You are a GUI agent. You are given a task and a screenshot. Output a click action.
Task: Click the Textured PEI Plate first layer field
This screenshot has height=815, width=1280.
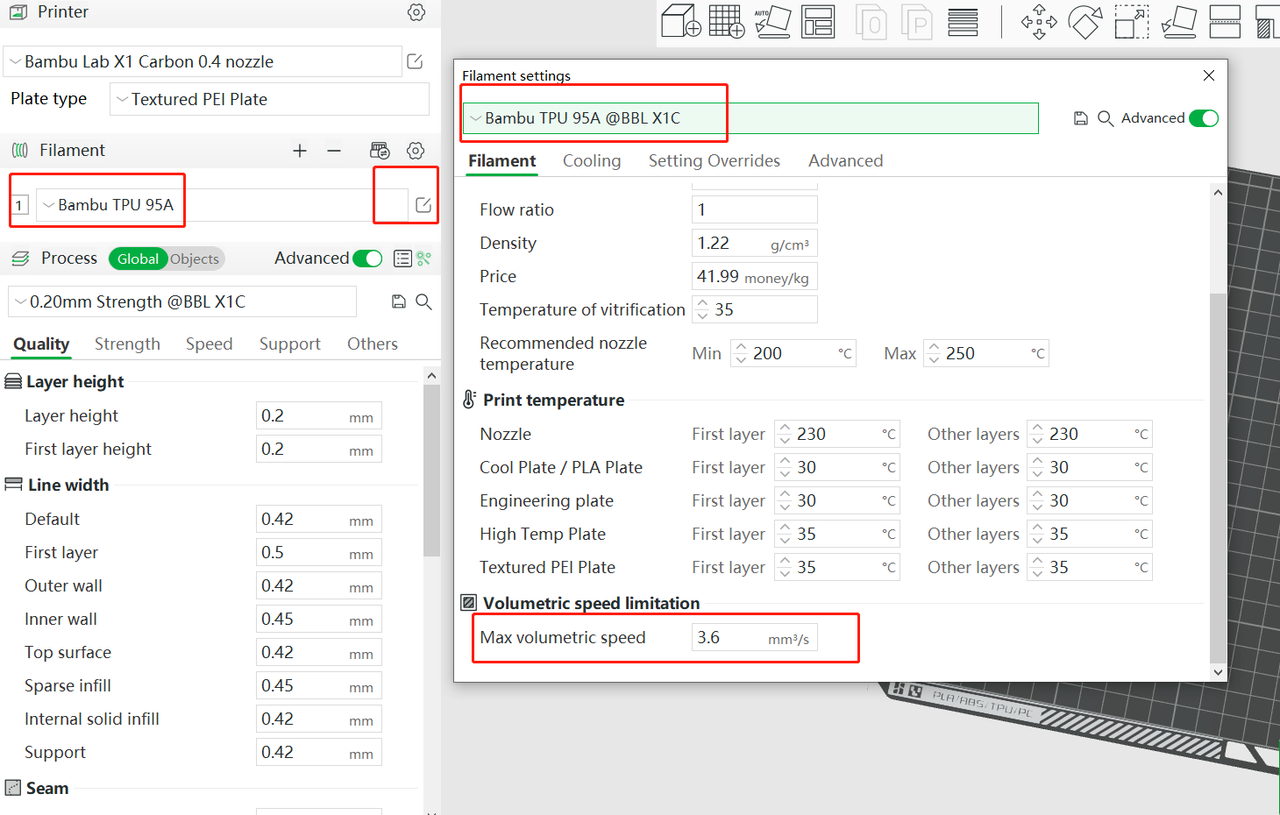click(x=837, y=567)
